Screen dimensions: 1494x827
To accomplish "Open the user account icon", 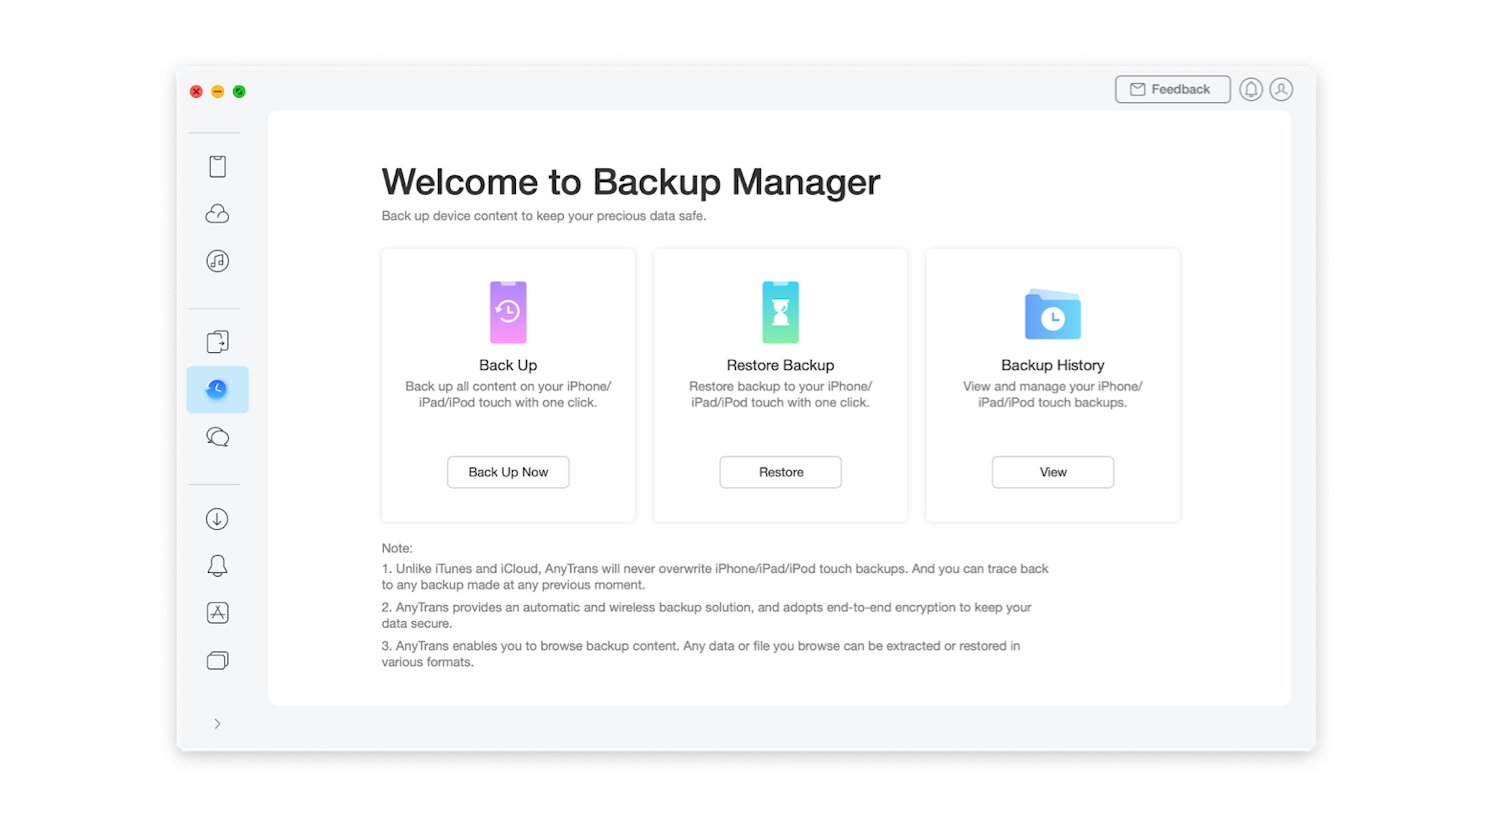I will pos(1281,89).
